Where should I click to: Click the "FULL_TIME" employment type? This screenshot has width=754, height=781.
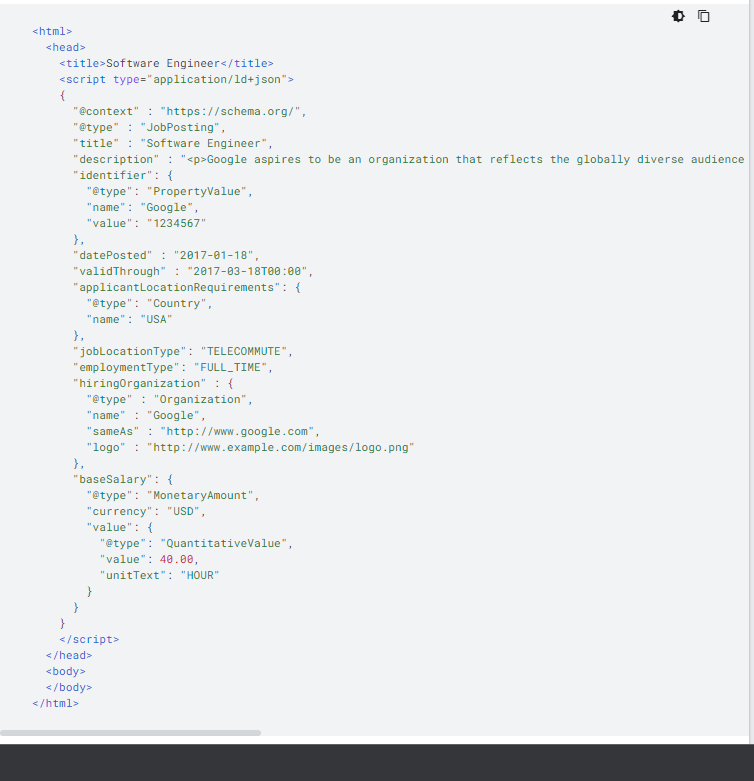click(230, 368)
